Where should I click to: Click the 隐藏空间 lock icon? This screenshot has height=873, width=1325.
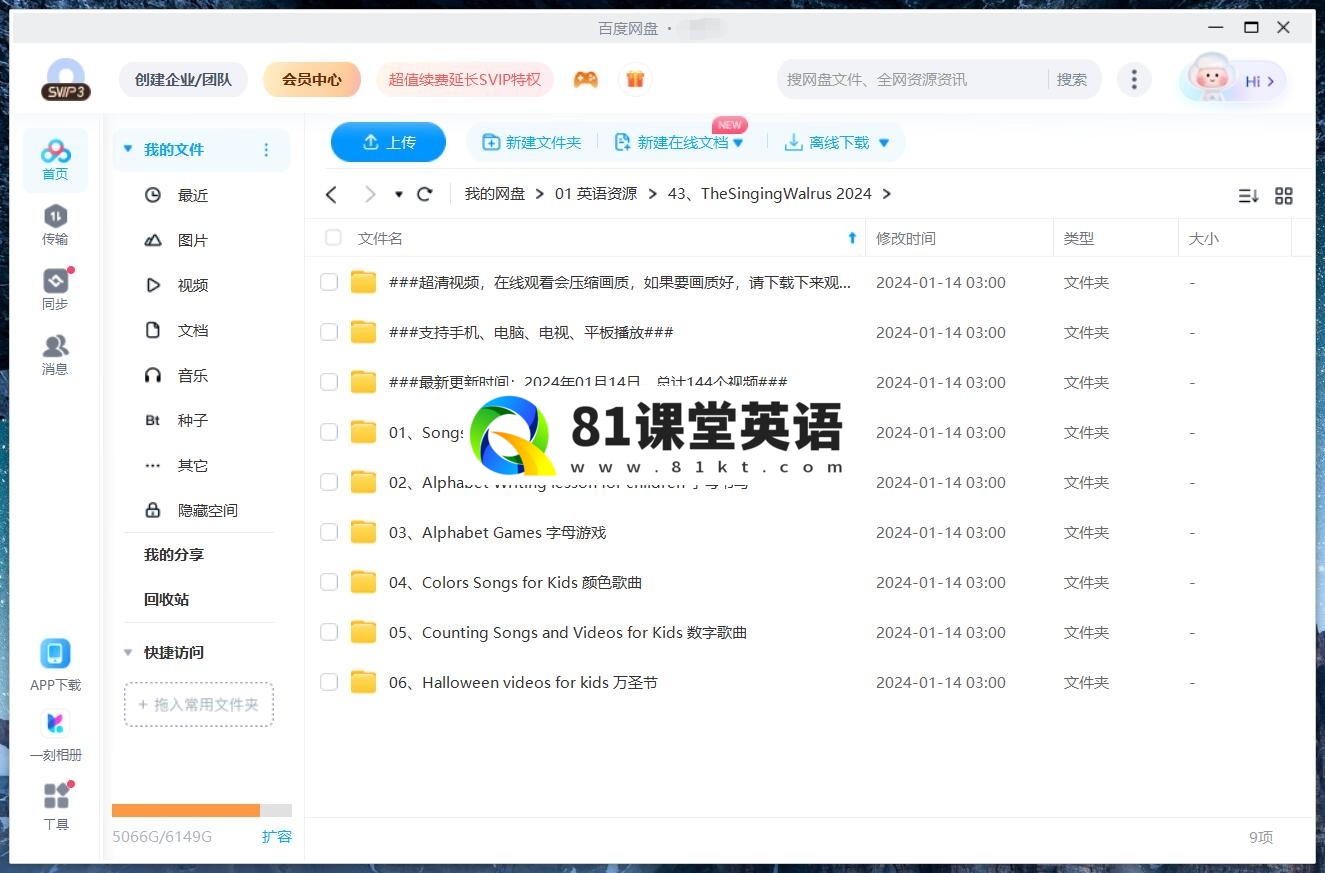153,510
